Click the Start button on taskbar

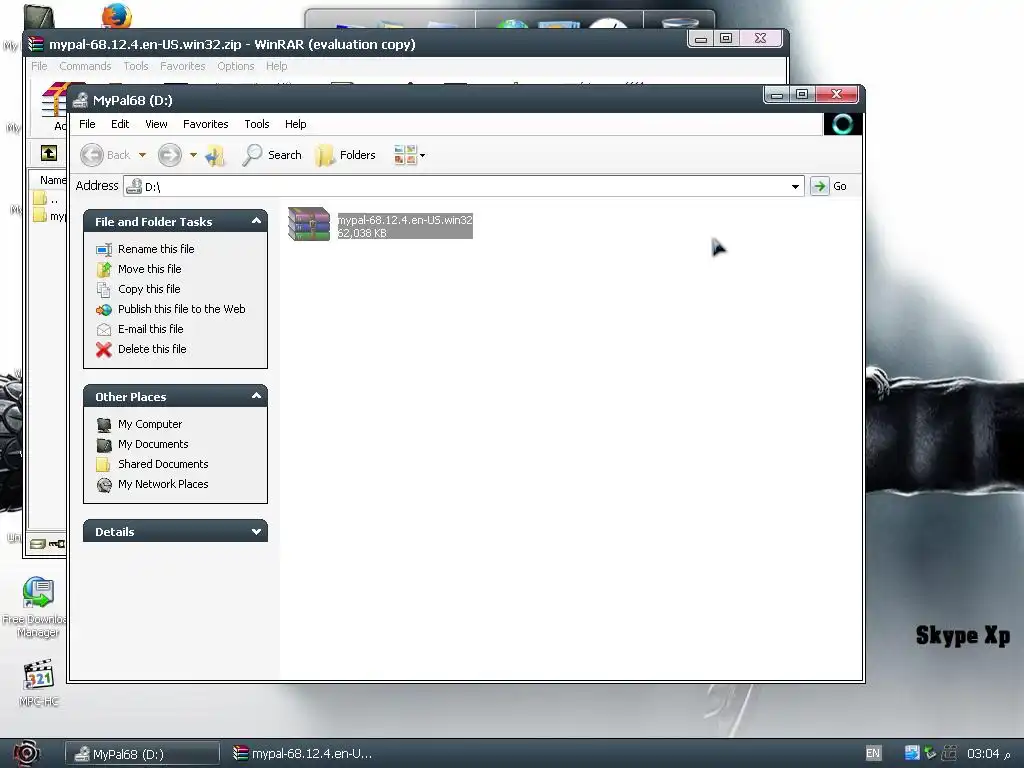tap(26, 753)
